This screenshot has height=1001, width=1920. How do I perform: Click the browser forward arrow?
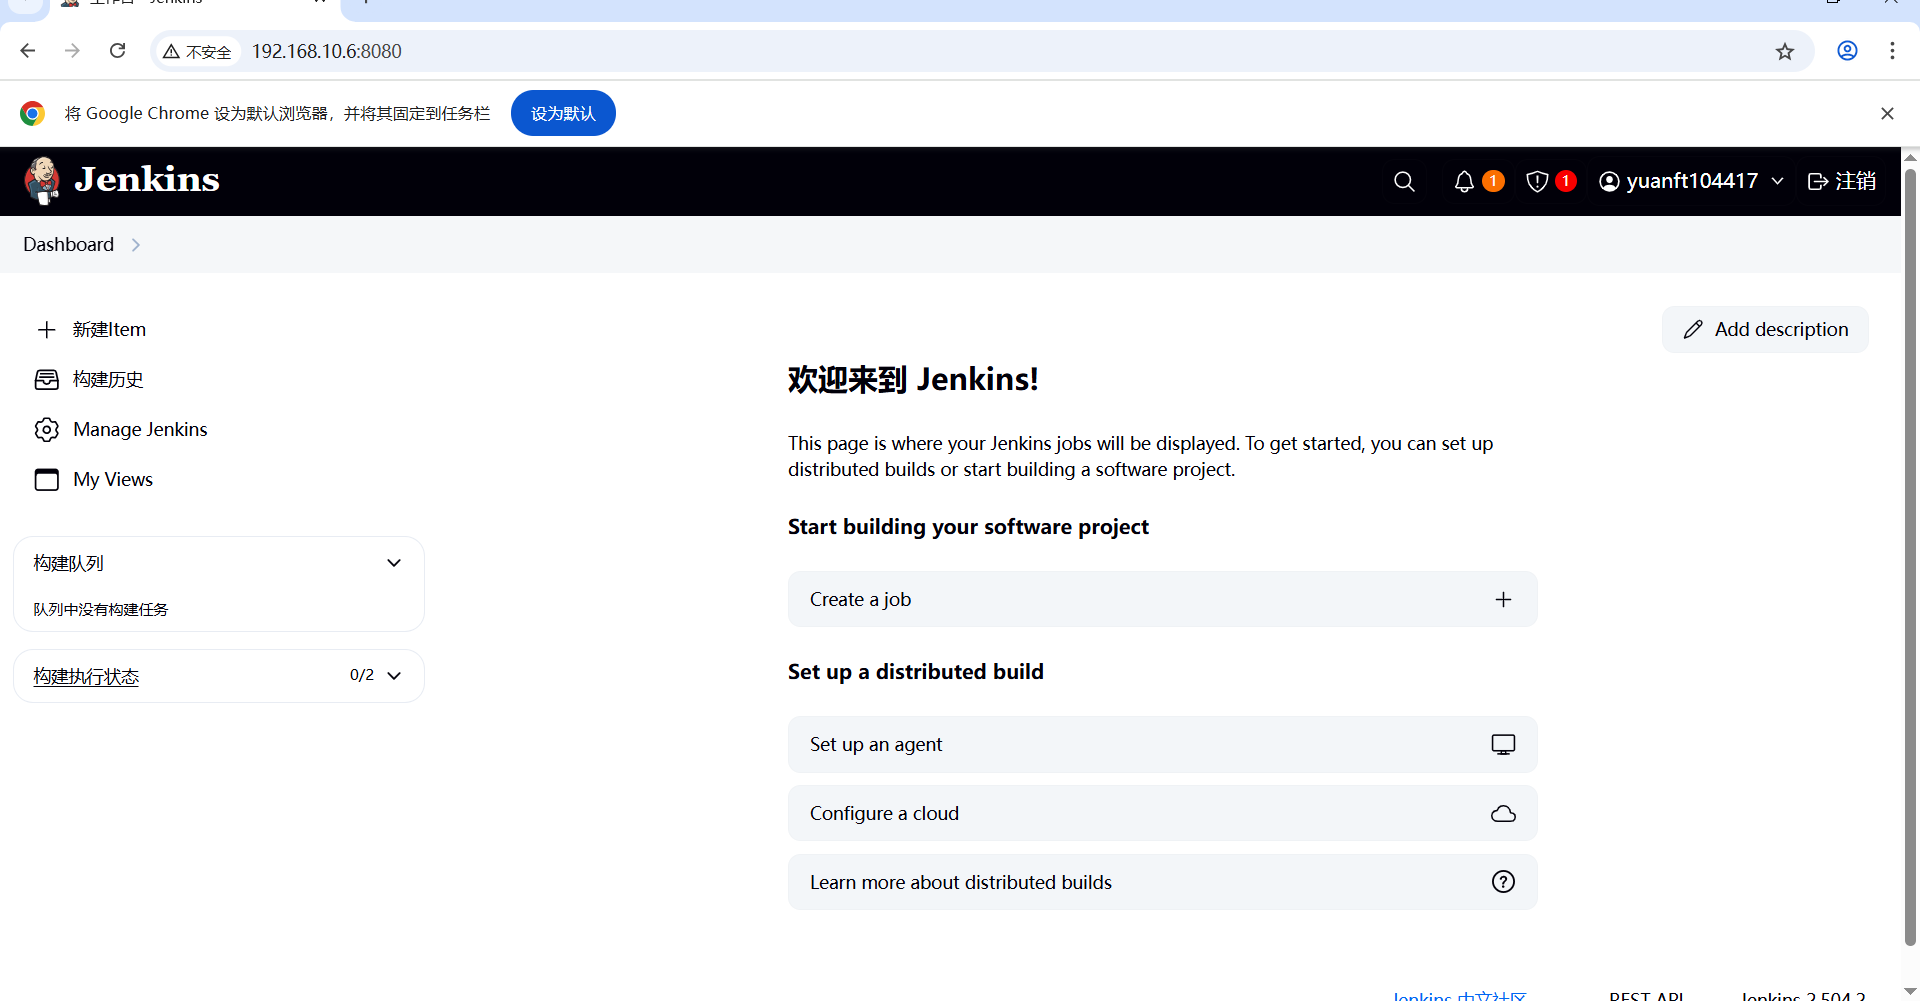click(x=72, y=51)
